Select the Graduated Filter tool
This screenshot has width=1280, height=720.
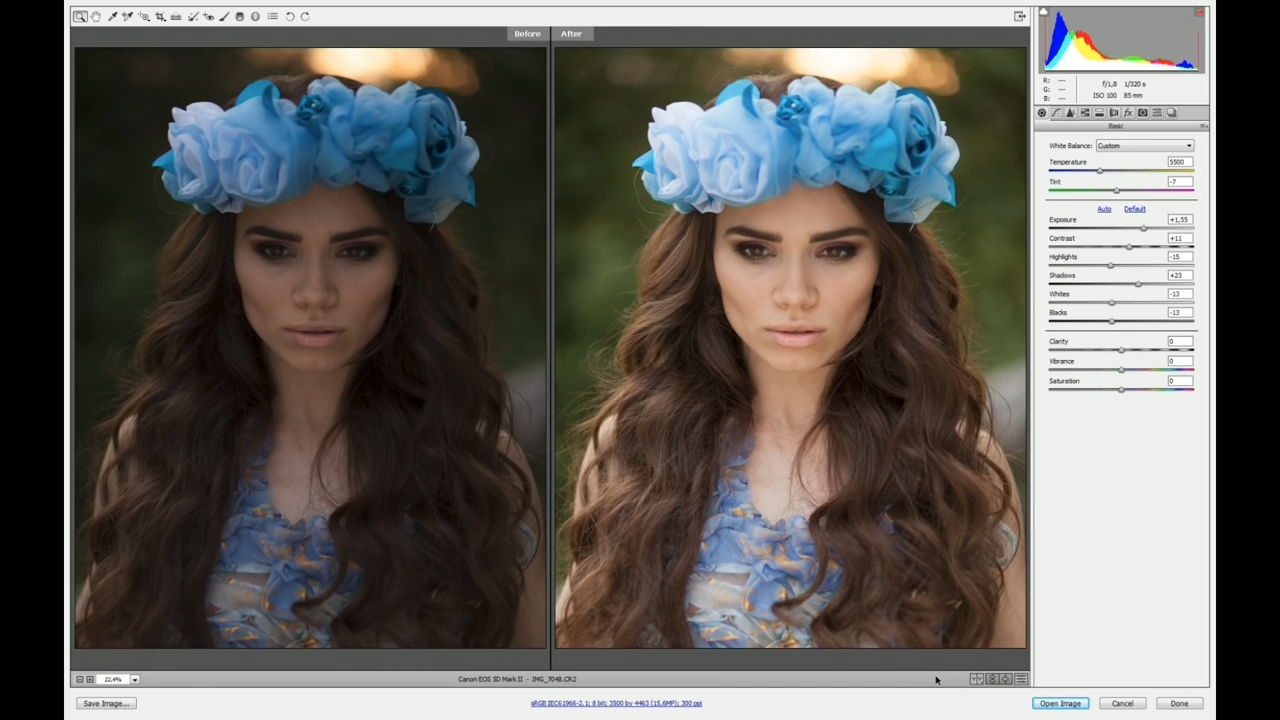coord(240,16)
